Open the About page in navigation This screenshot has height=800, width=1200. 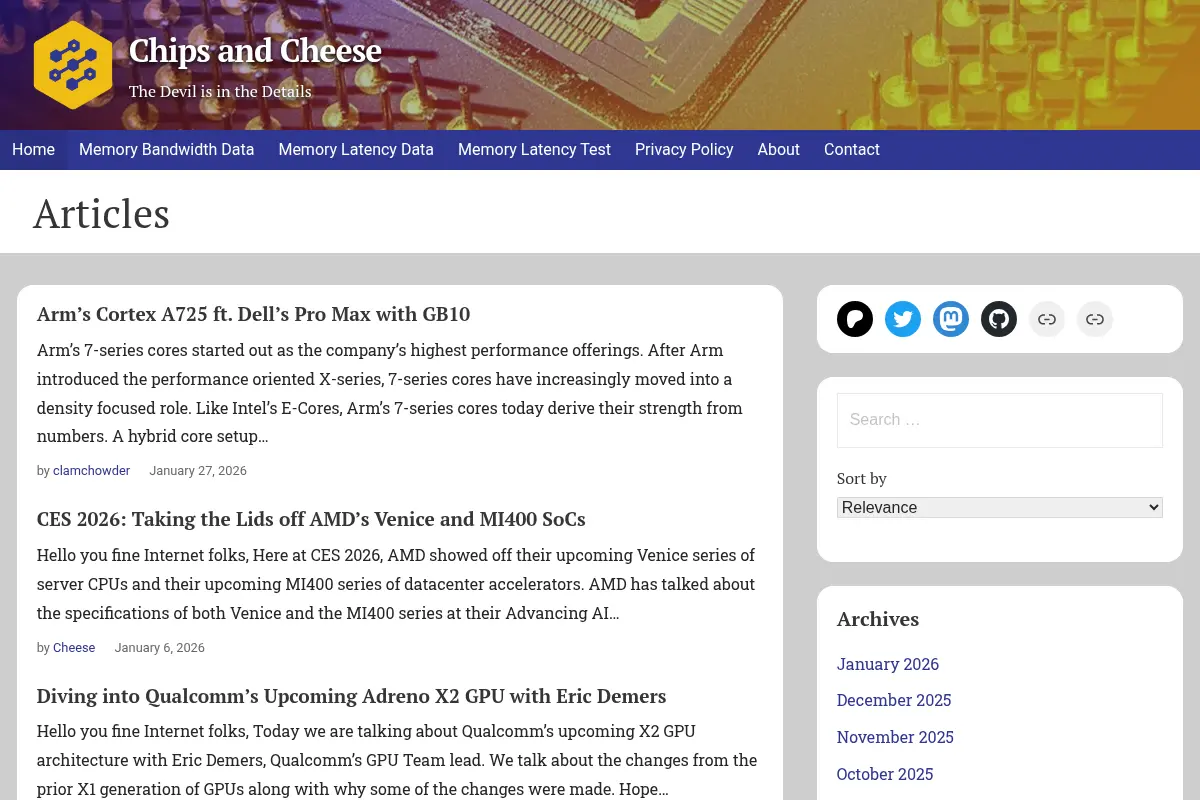778,150
